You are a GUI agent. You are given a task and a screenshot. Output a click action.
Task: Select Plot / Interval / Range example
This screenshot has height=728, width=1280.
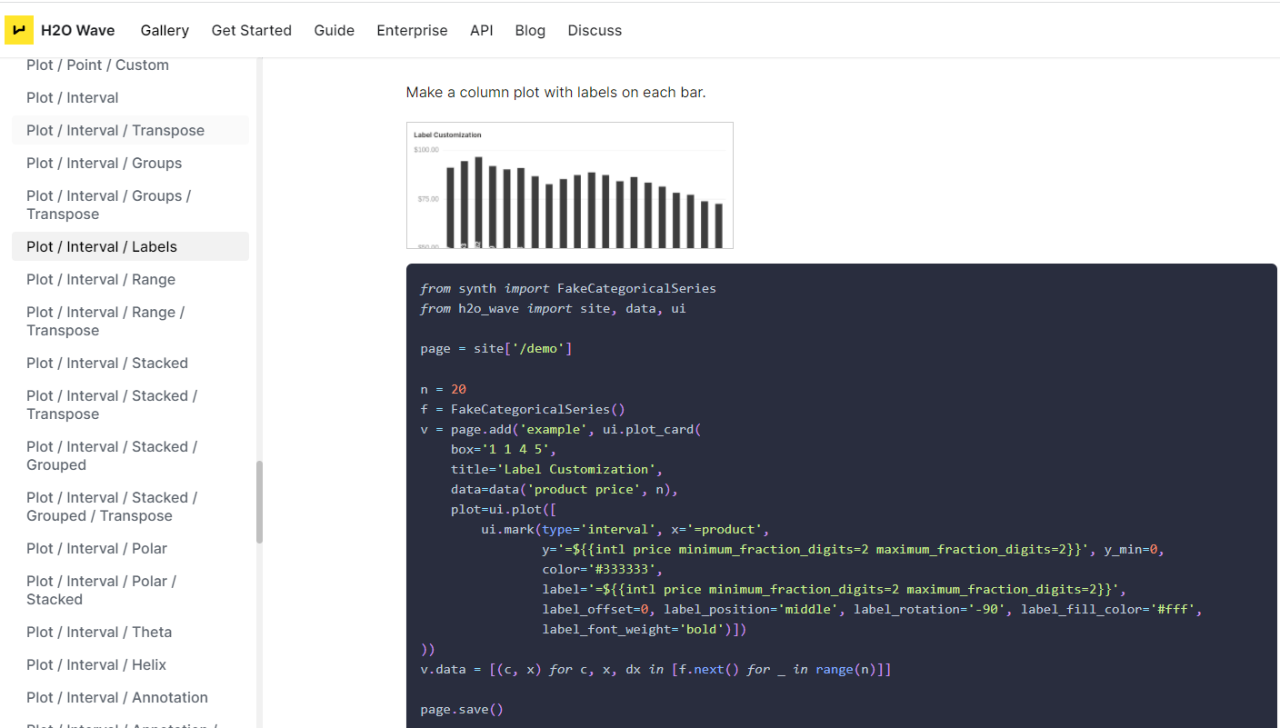tap(101, 279)
